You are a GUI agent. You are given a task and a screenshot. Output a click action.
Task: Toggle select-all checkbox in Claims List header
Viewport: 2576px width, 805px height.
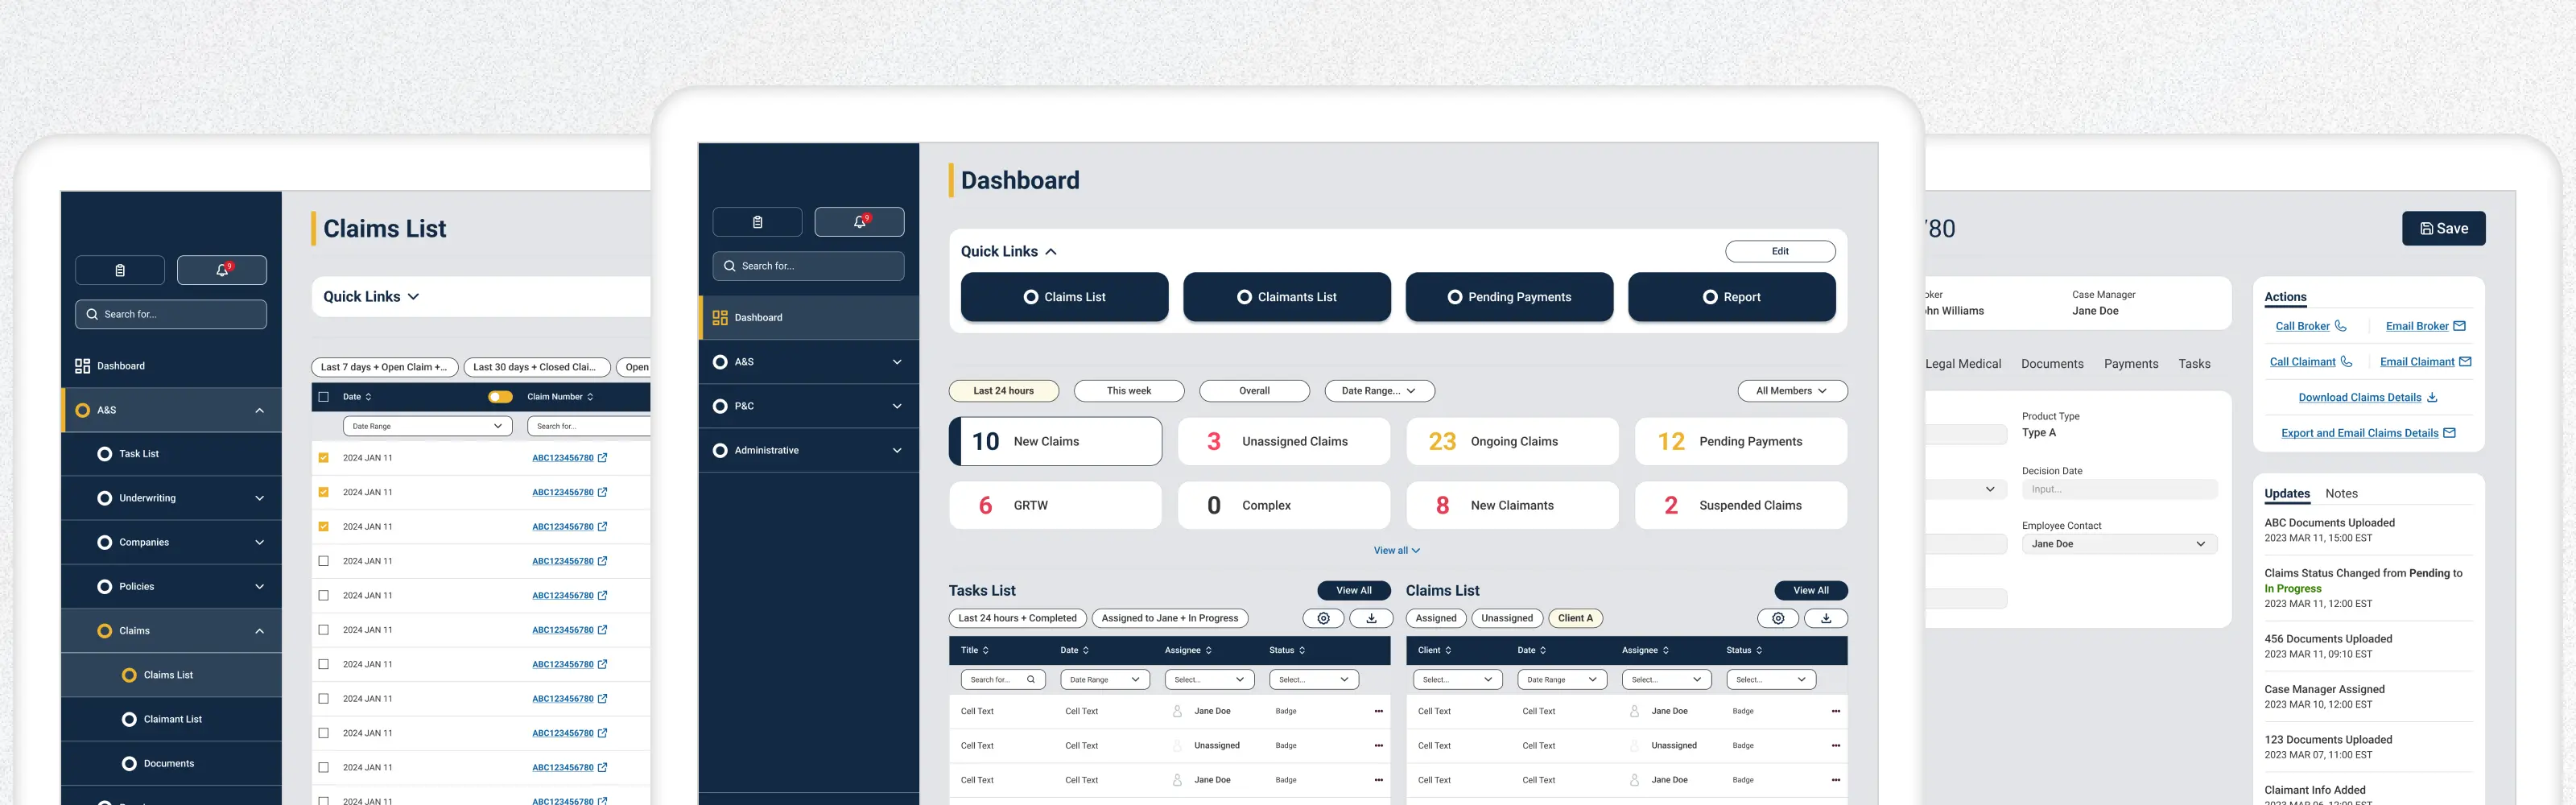tap(323, 397)
